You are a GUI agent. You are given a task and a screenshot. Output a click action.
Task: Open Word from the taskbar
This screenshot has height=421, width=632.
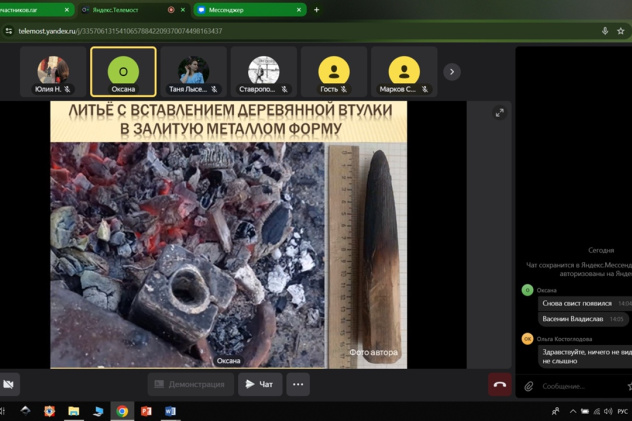click(169, 411)
